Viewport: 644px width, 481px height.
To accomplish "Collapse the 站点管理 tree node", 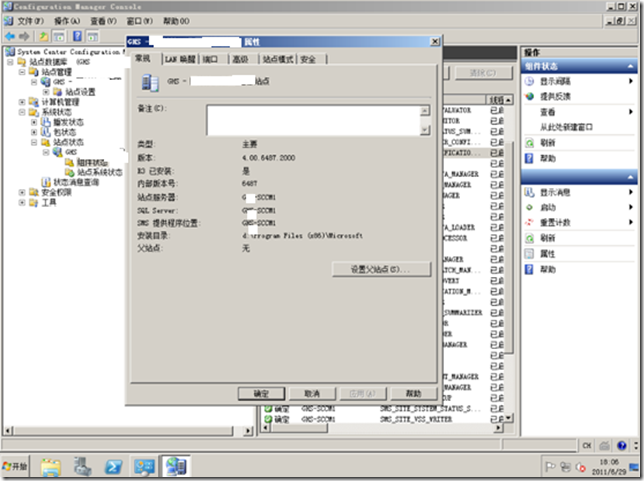I will [x=22, y=72].
